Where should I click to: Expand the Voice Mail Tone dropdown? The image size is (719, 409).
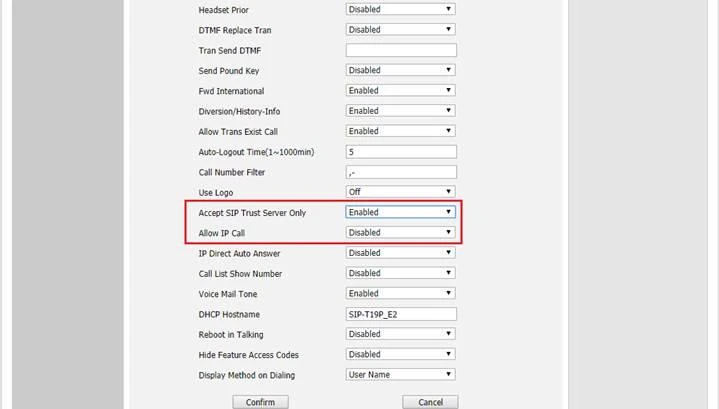point(400,294)
